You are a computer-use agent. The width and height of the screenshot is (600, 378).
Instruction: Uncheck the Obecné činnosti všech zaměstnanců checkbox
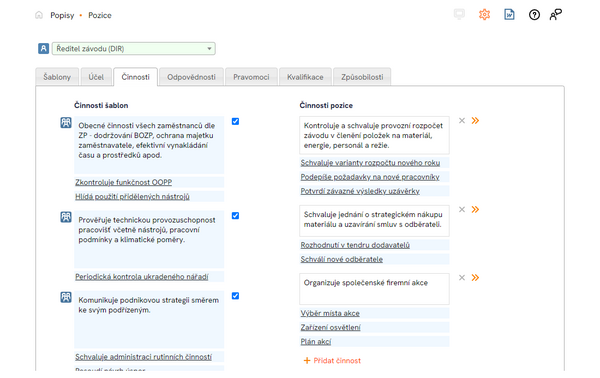pyautogui.click(x=235, y=121)
